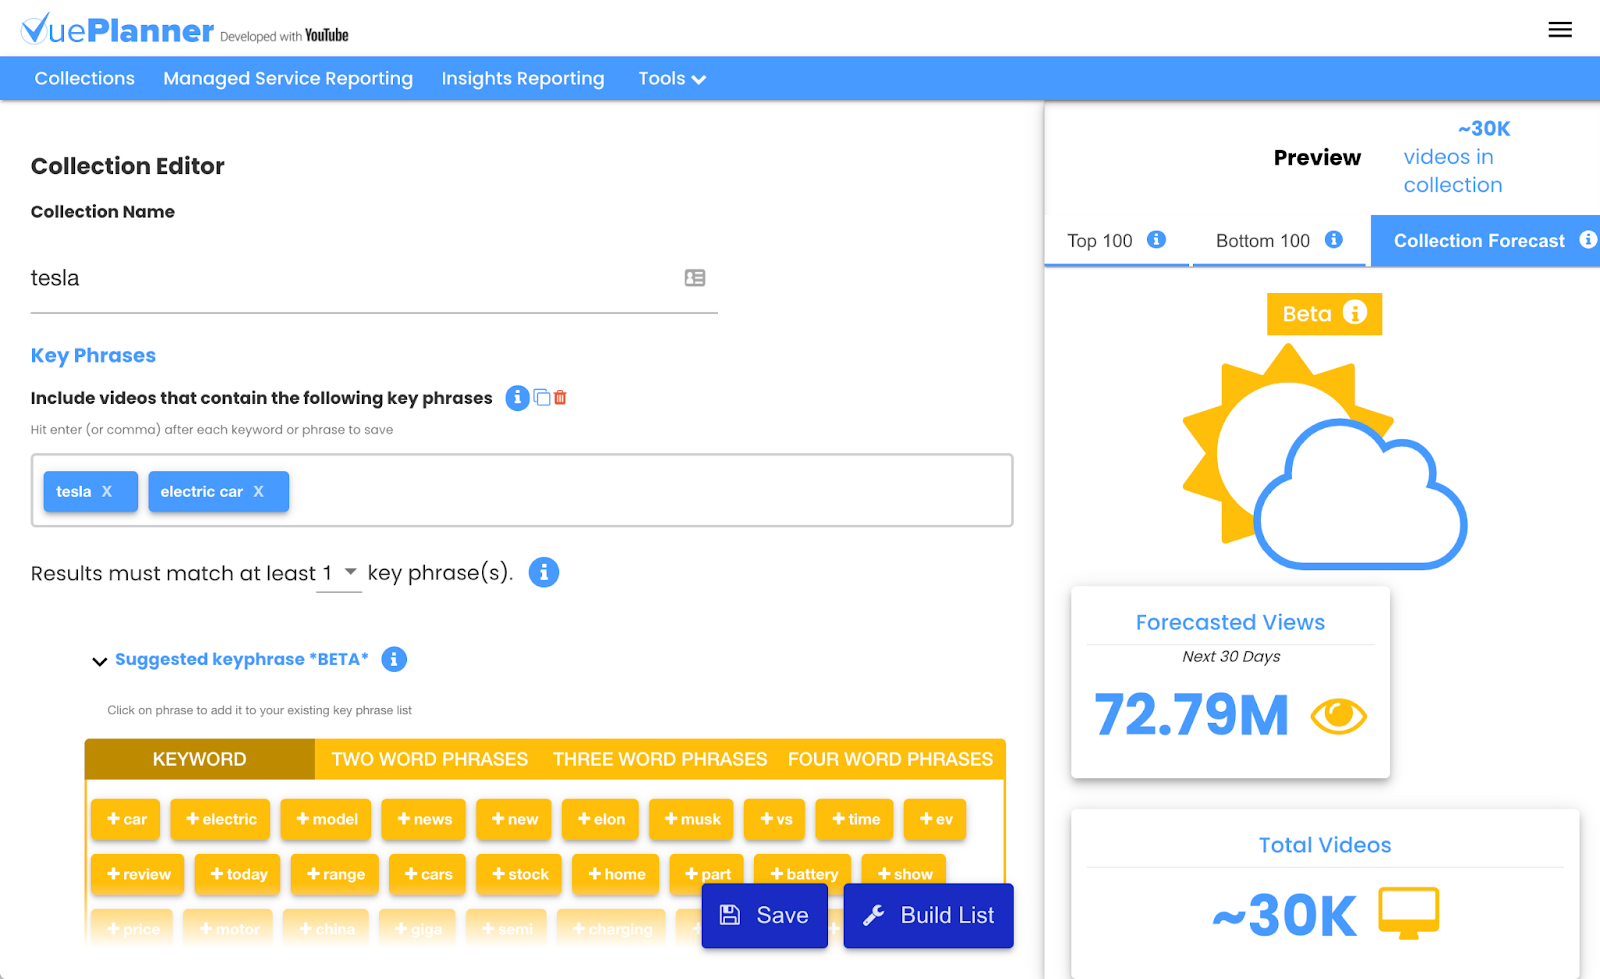
Task: Switch to Bottom 100 tab
Action: point(1279,241)
